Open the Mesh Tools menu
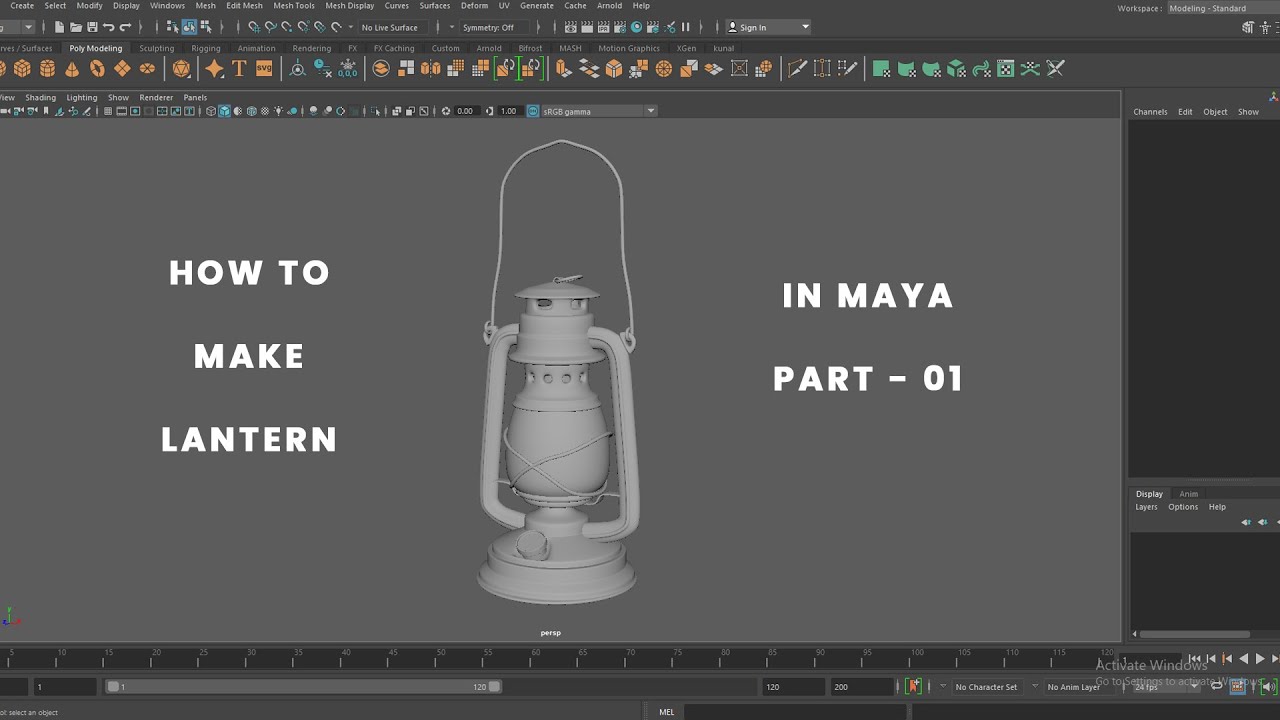Image resolution: width=1280 pixels, height=720 pixels. (x=294, y=6)
